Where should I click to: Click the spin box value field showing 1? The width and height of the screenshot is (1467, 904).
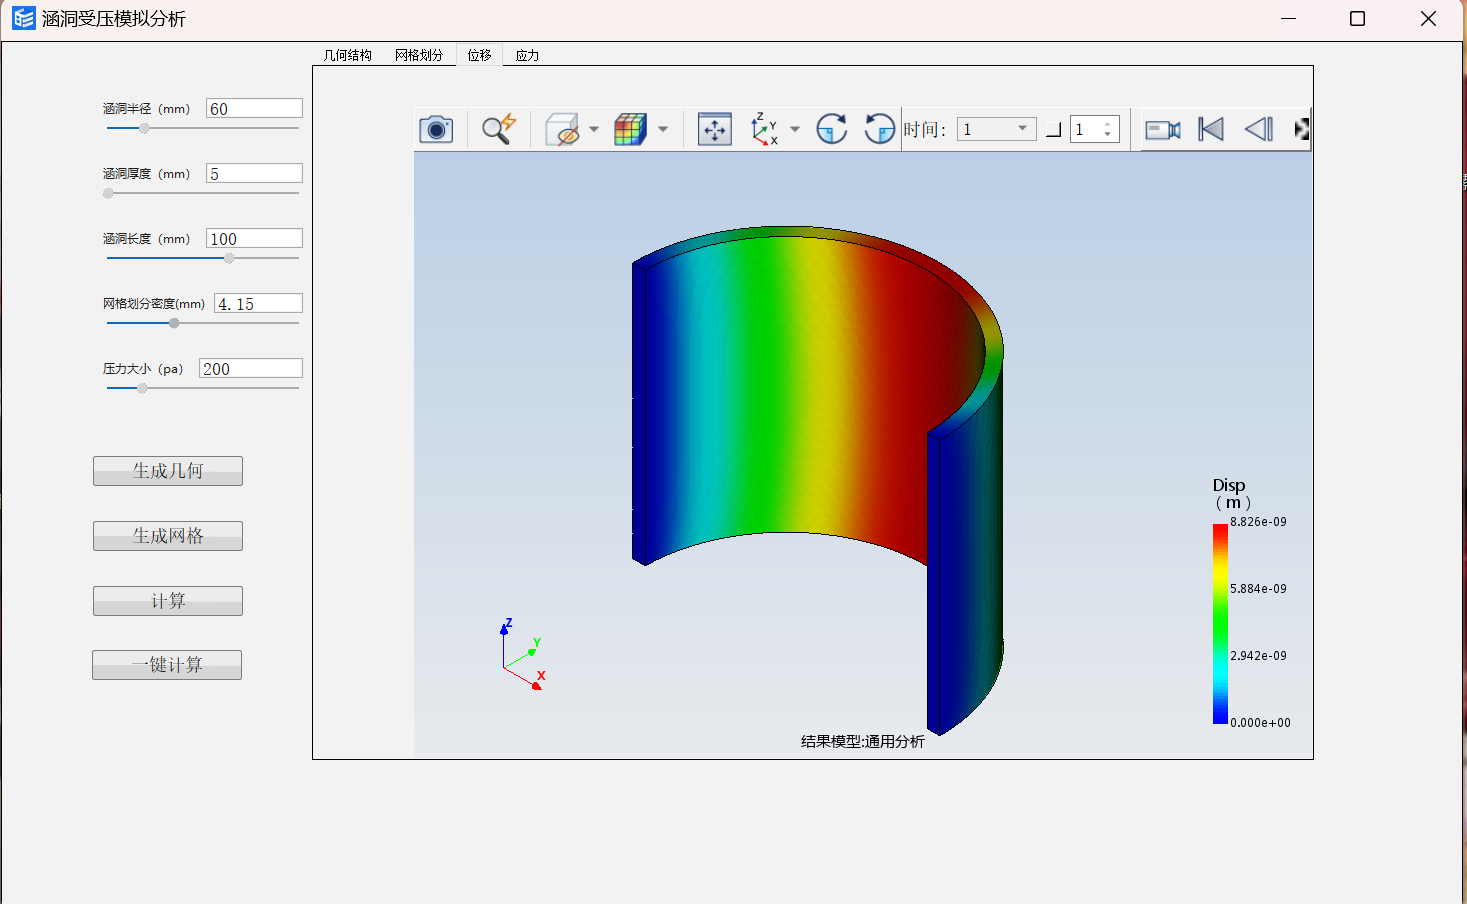tap(1085, 129)
